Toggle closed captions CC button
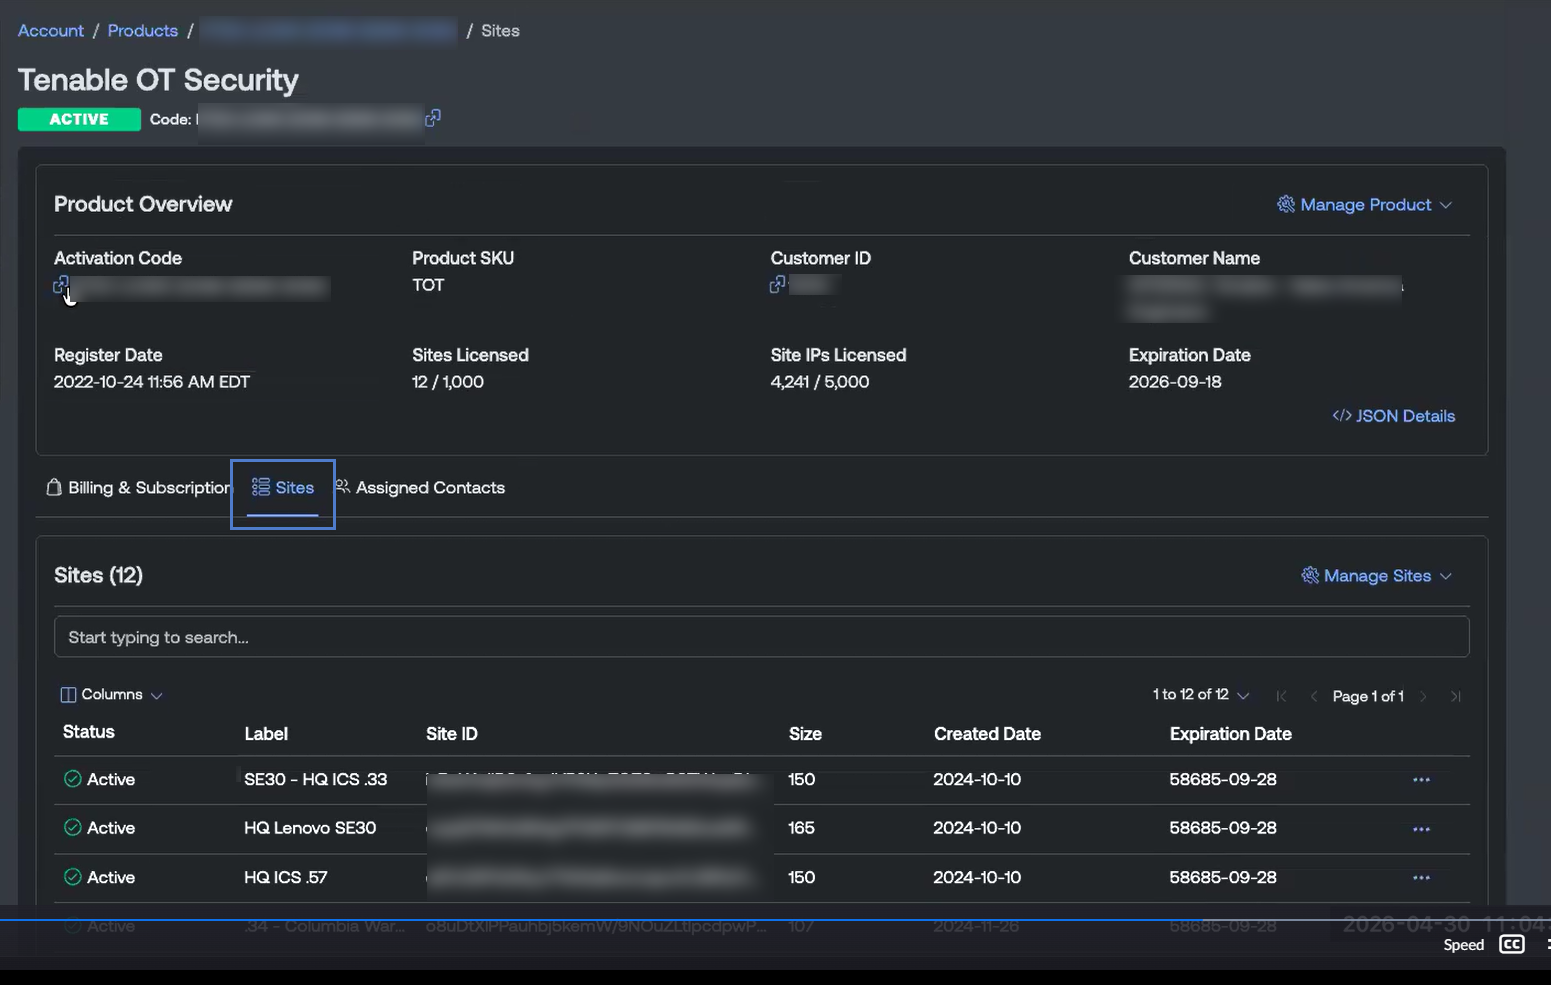 tap(1512, 945)
